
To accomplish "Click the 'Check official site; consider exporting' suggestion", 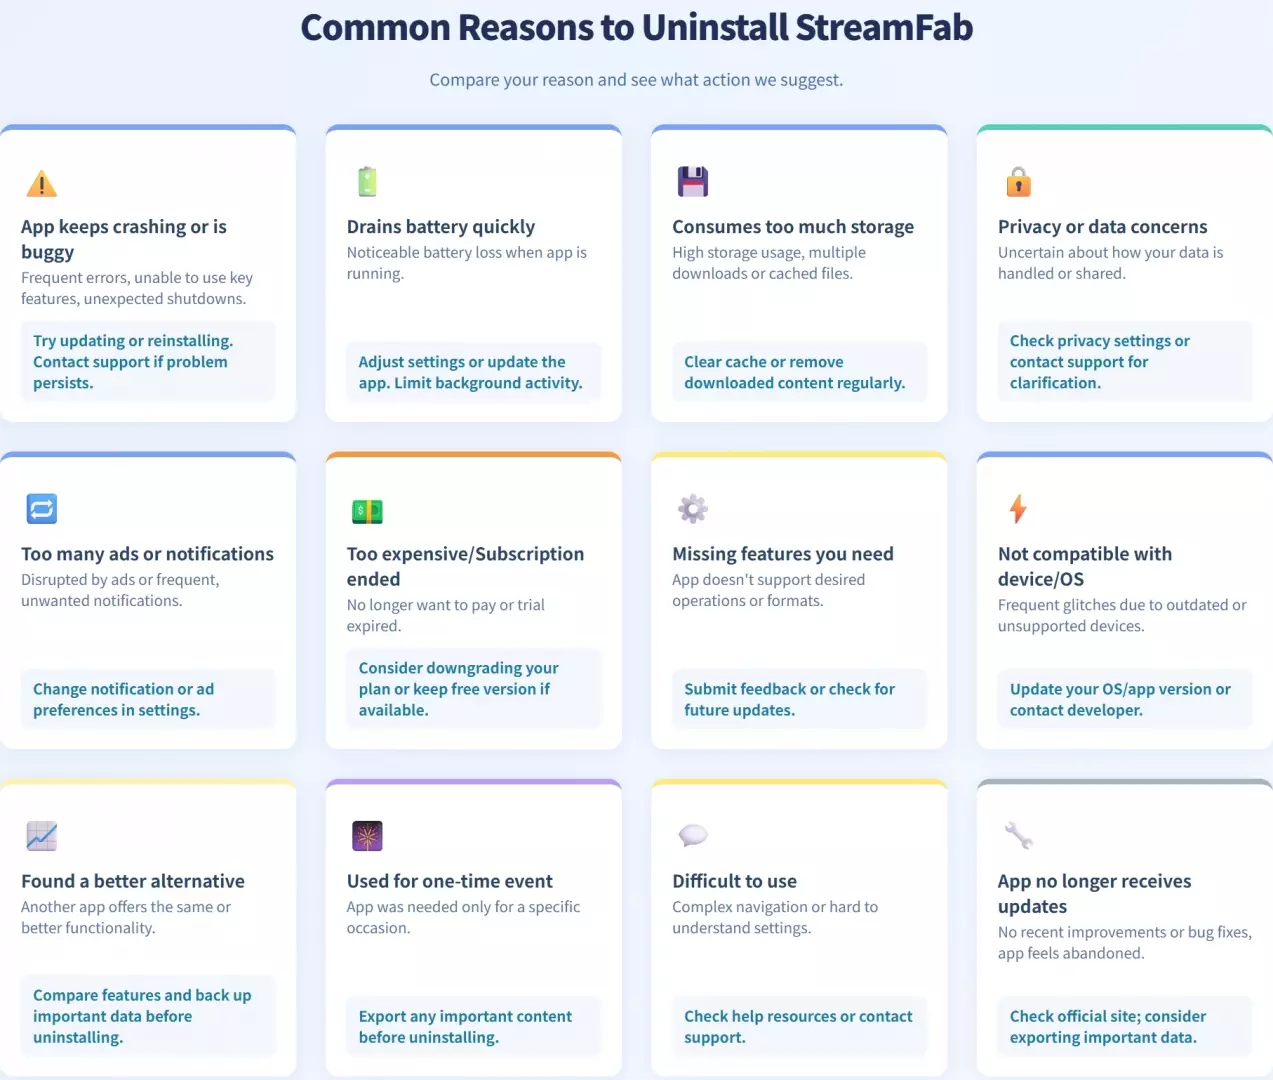I will click(1124, 1026).
